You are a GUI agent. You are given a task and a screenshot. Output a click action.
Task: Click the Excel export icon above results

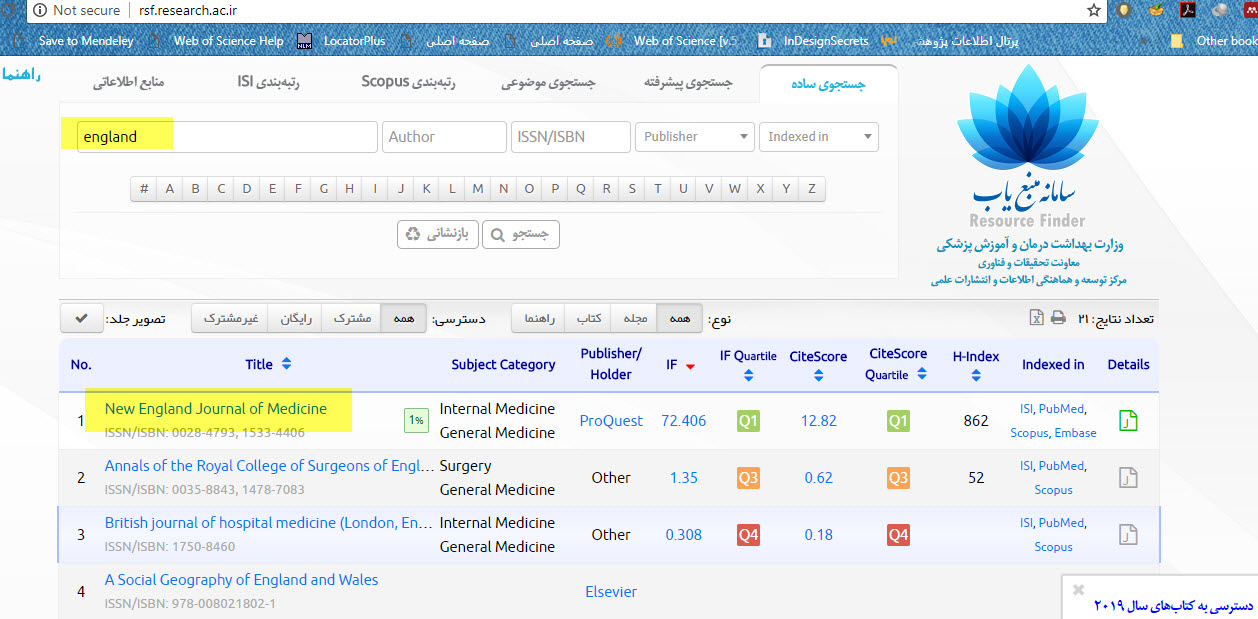(1037, 318)
